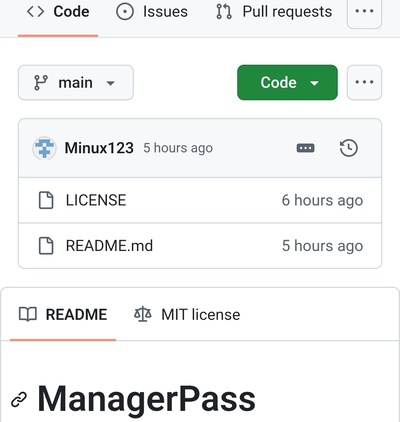Select the README tab

coord(63,315)
